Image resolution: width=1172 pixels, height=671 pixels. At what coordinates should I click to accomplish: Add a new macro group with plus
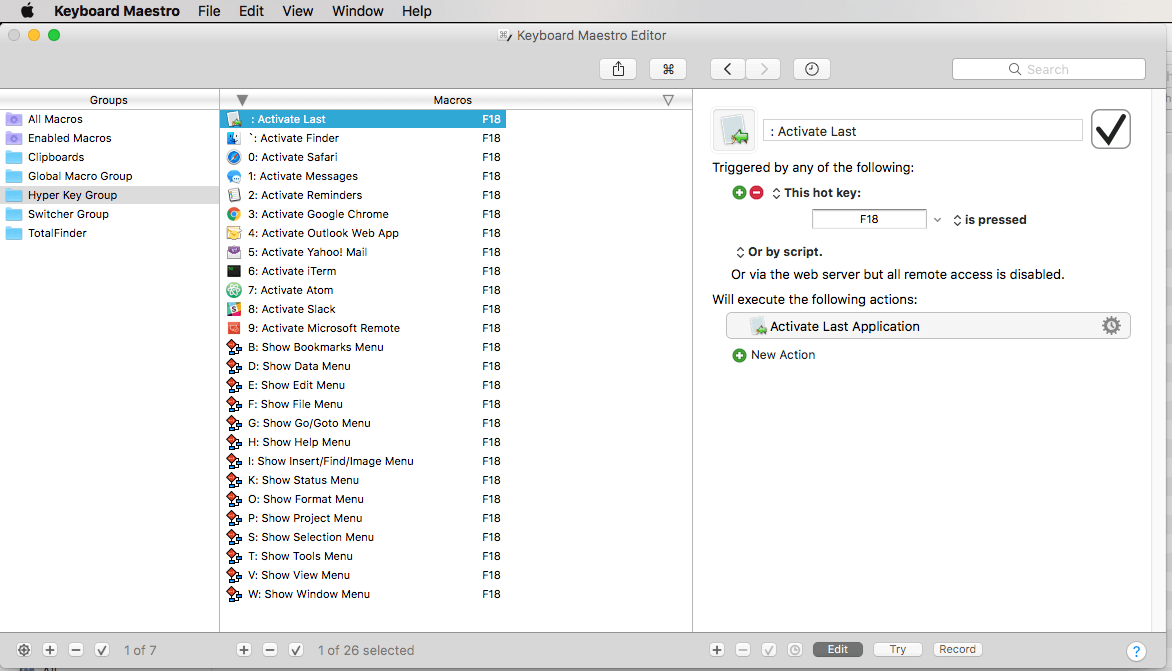coord(50,650)
